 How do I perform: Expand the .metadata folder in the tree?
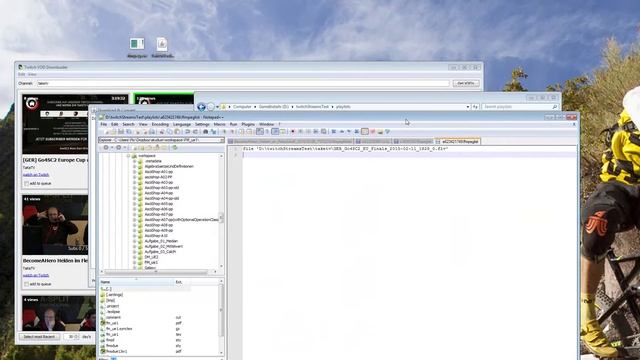[x=134, y=161]
